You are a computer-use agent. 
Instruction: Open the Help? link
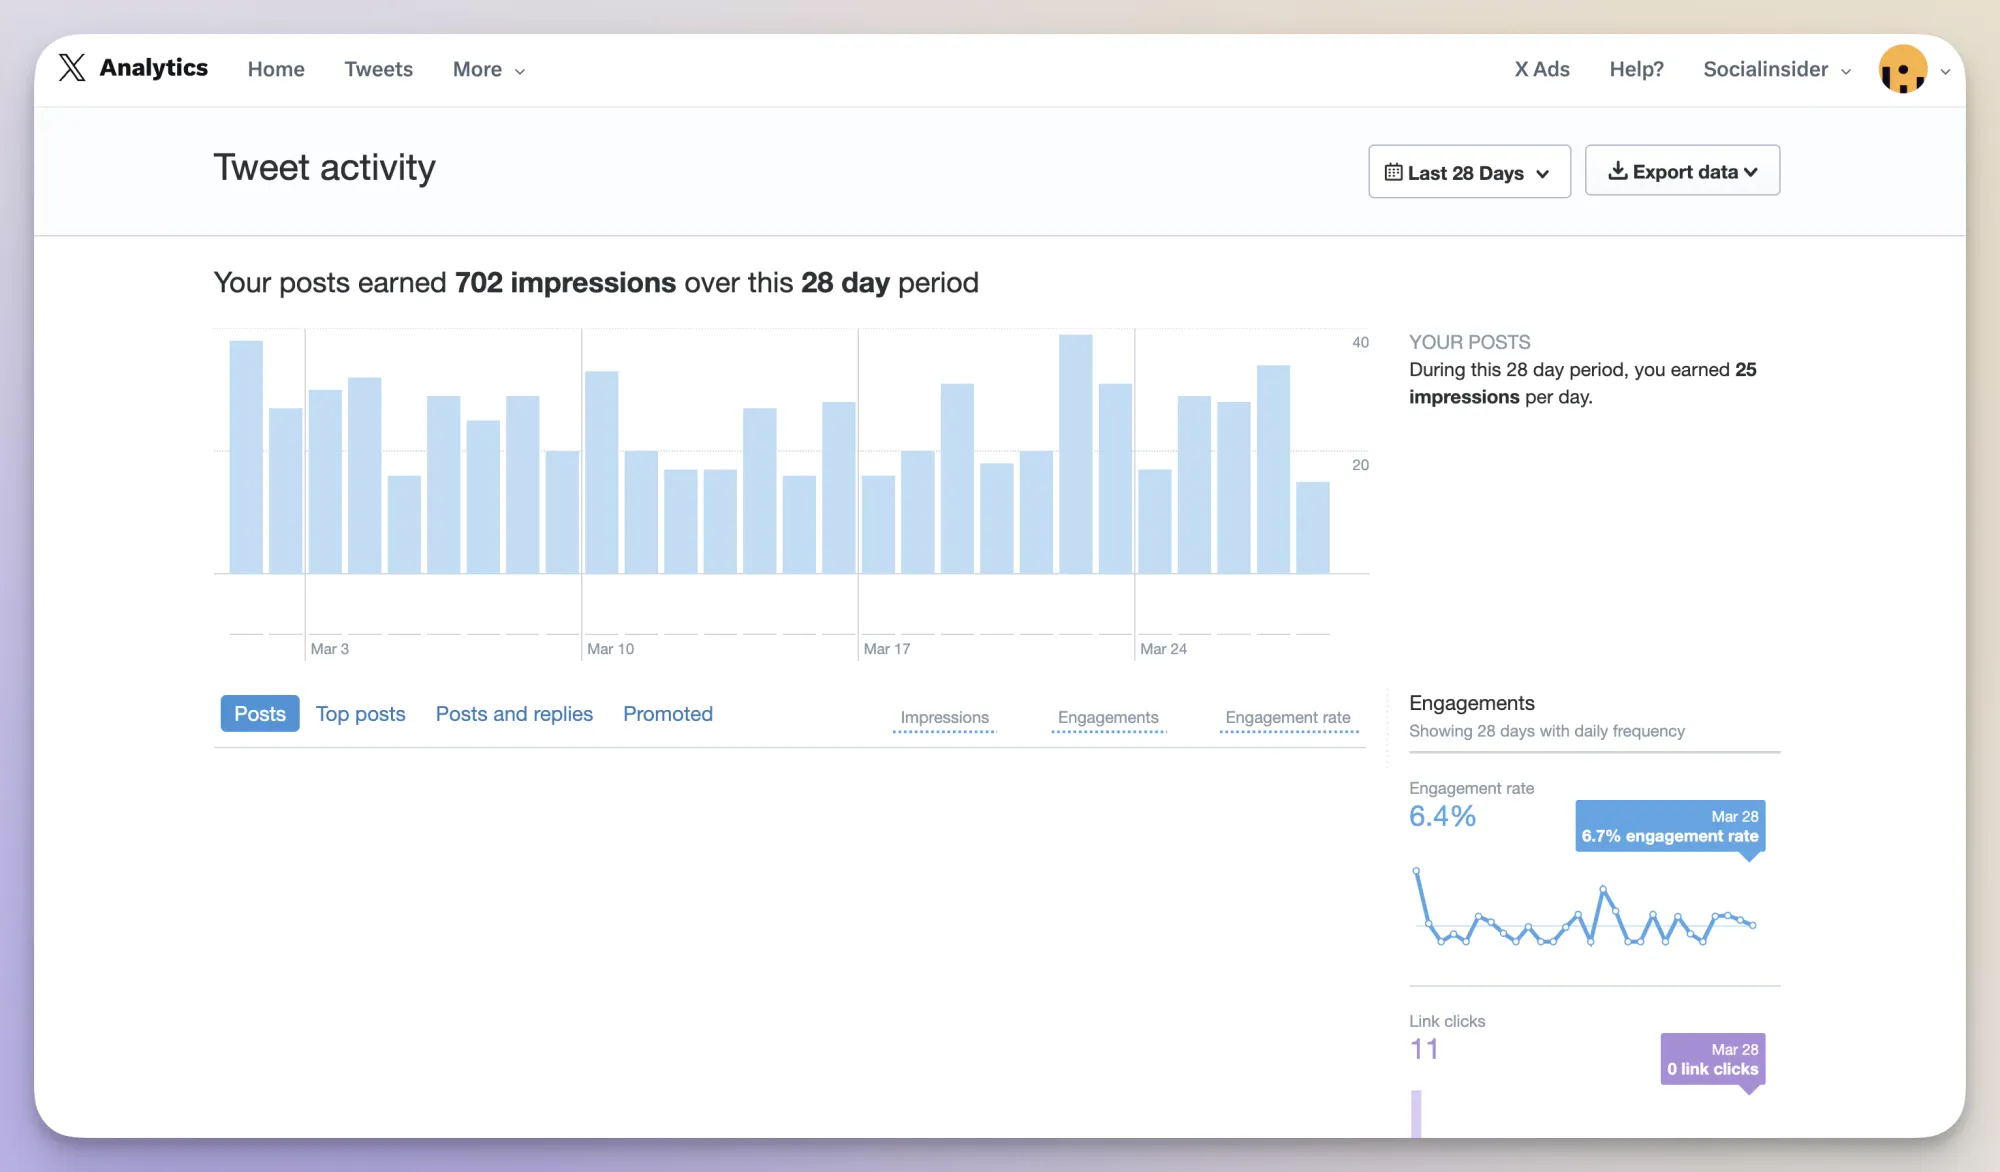tap(1636, 69)
